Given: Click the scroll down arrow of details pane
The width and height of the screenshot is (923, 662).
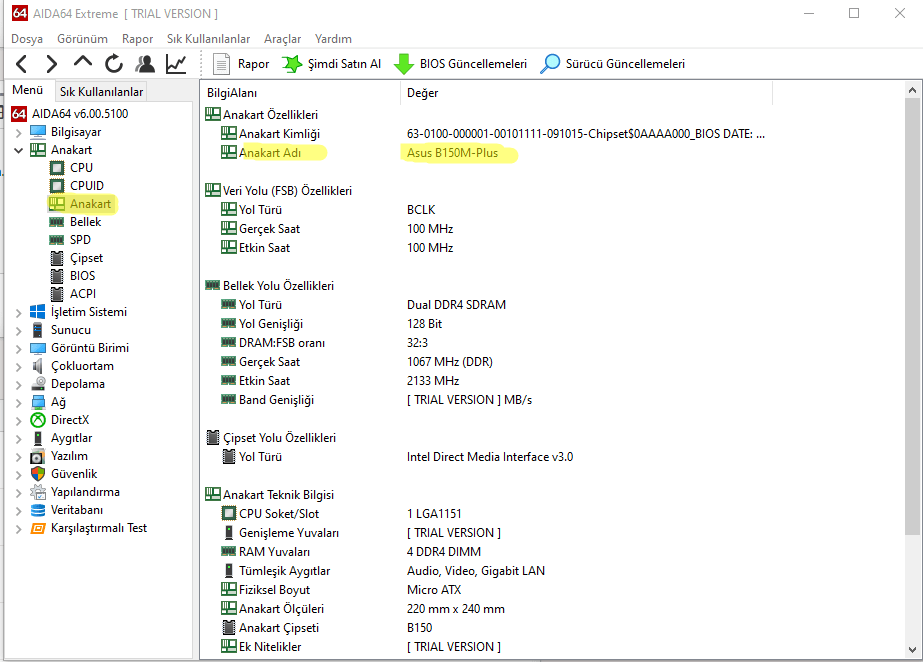Looking at the screenshot, I should [x=912, y=650].
